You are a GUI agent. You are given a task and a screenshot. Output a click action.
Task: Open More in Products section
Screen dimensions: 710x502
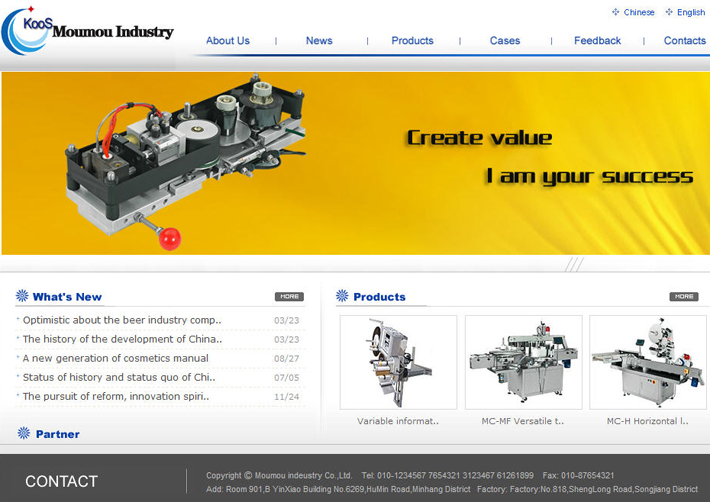click(684, 296)
